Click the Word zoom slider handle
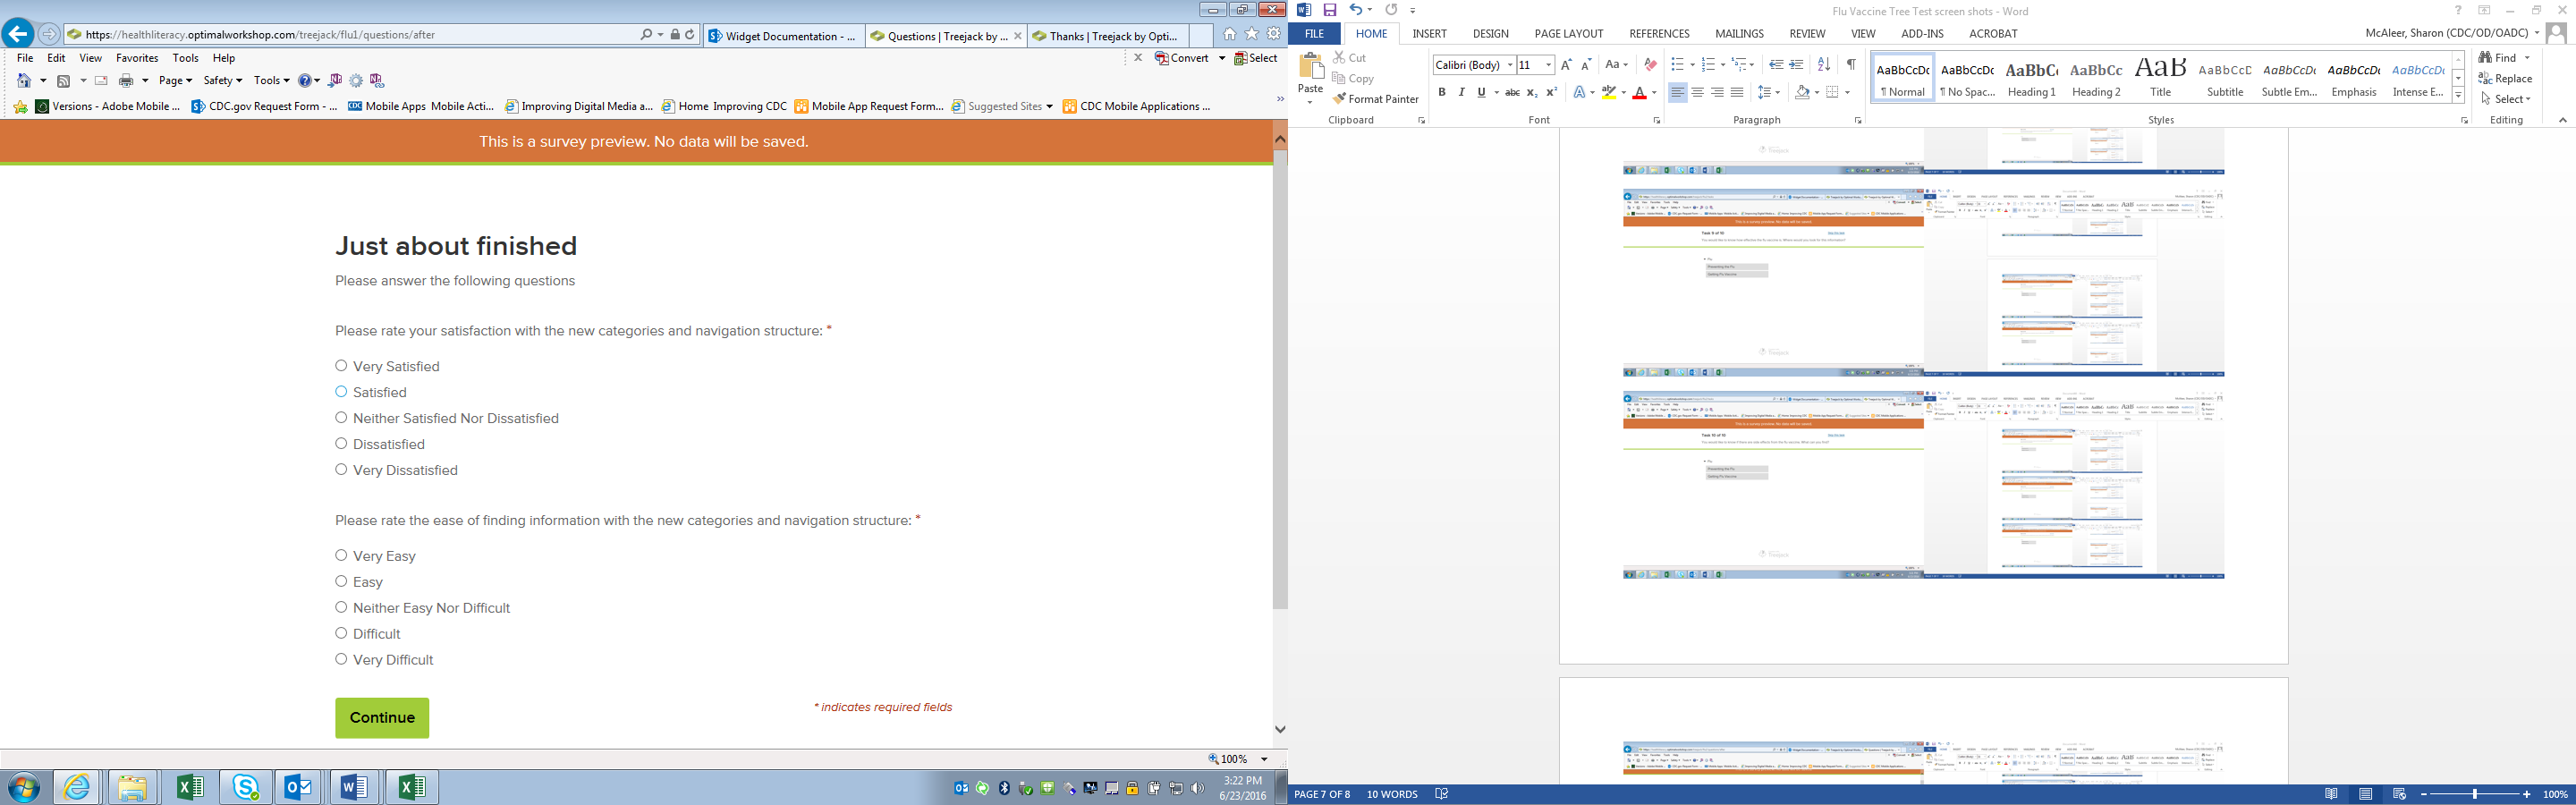Image resolution: width=2576 pixels, height=805 pixels. pos(2475,794)
